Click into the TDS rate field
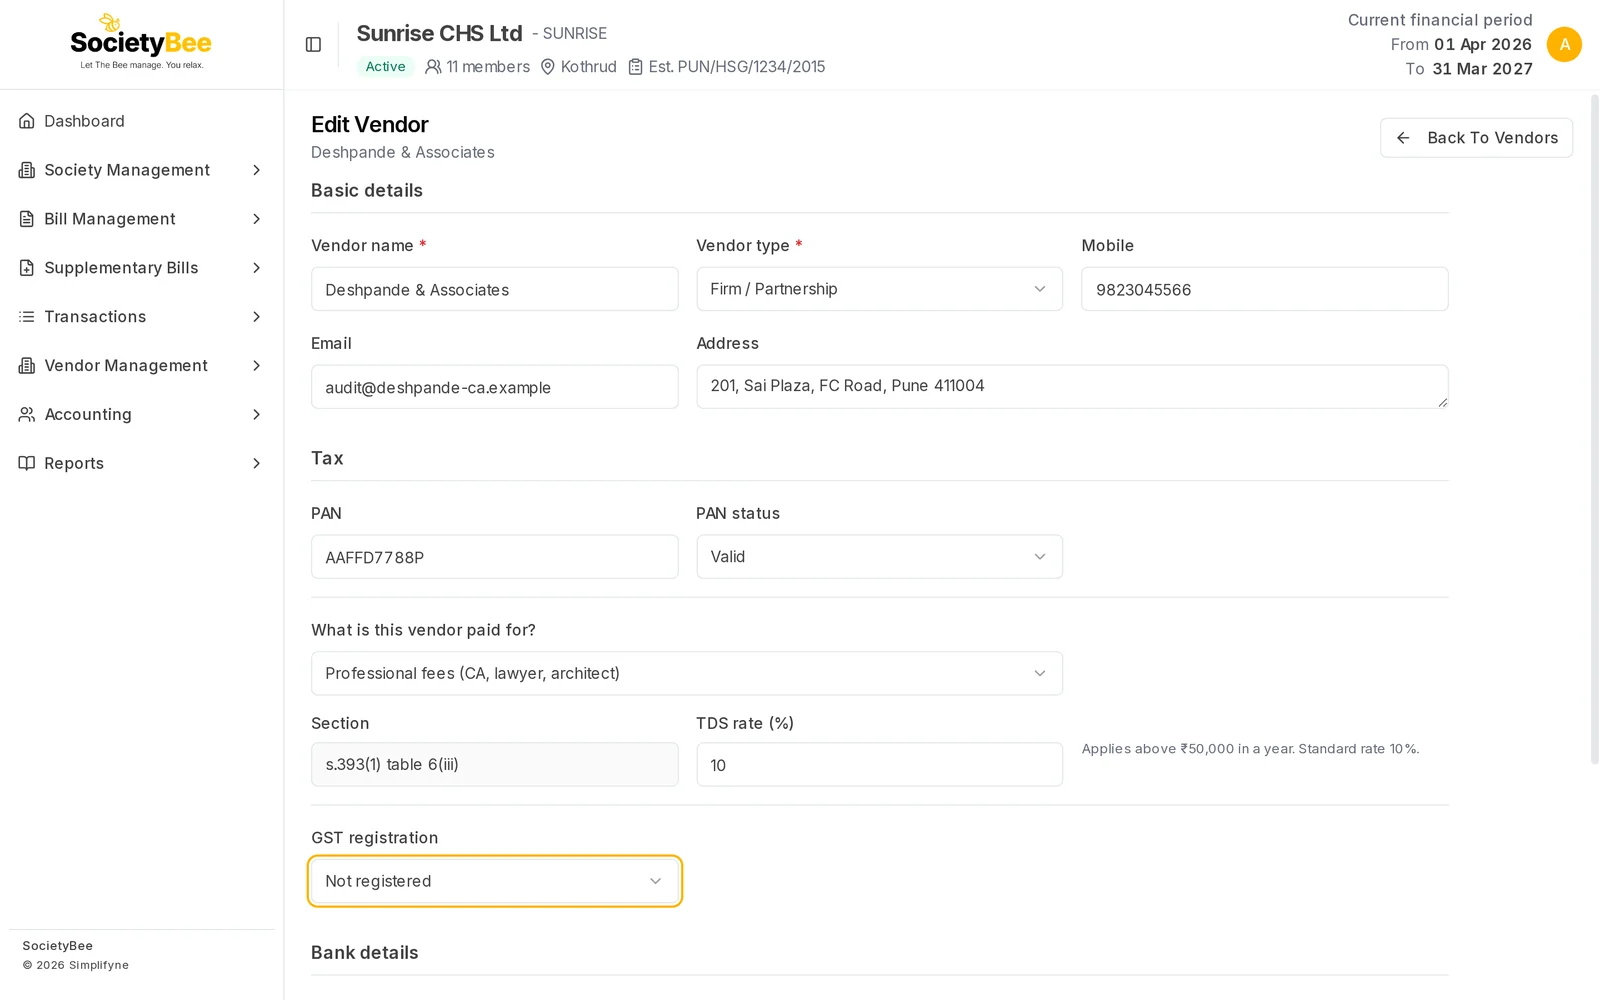This screenshot has height=1000, width=1600. pos(879,765)
